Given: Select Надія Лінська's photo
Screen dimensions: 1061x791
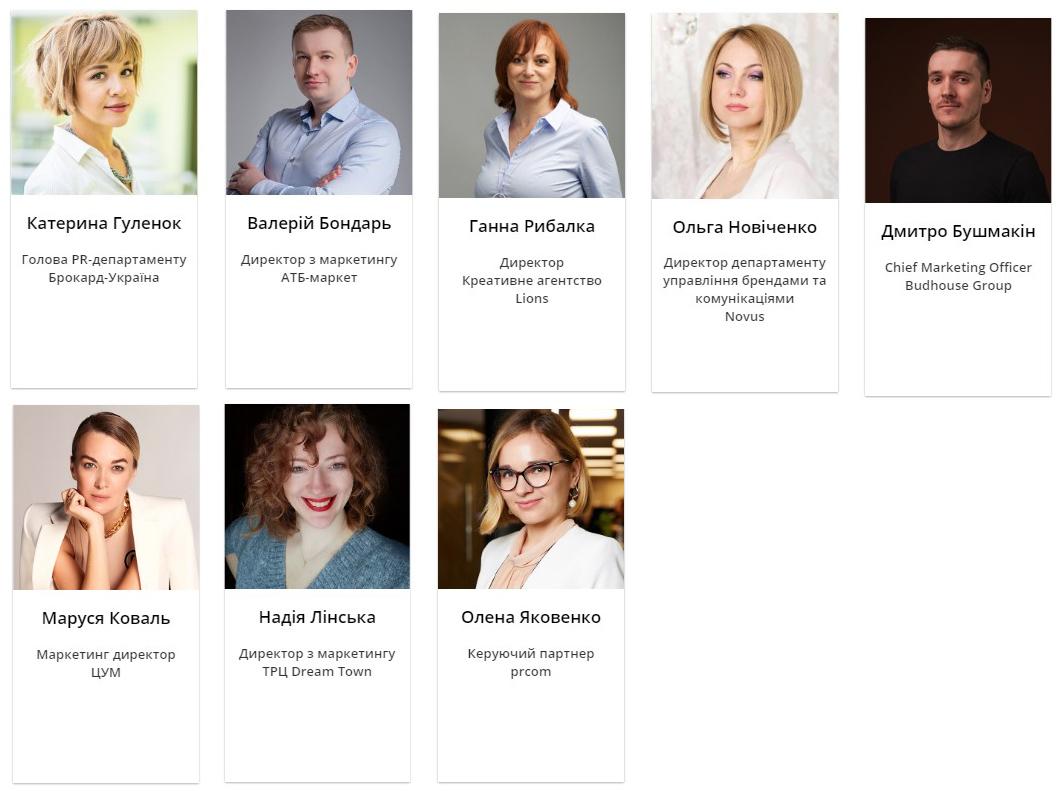Looking at the screenshot, I should tap(317, 497).
